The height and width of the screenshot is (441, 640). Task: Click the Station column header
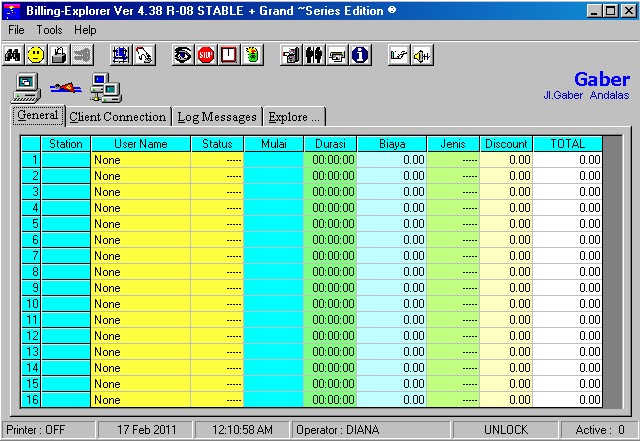point(66,144)
